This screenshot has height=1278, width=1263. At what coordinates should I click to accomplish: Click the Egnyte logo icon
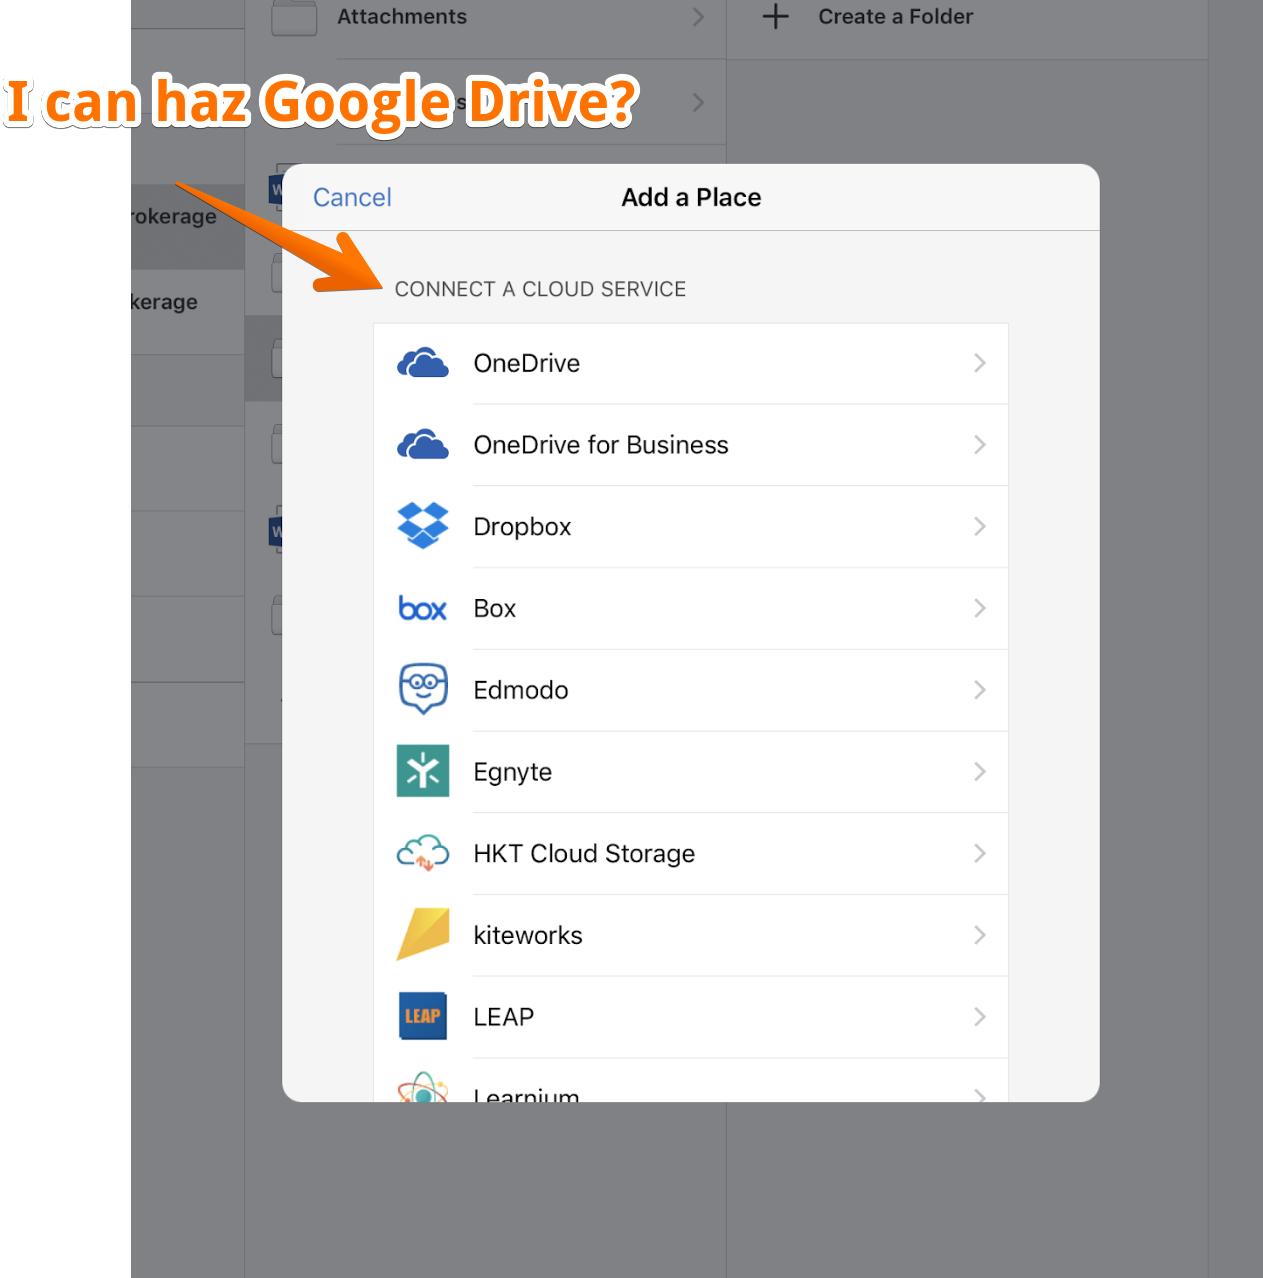pyautogui.click(x=423, y=771)
